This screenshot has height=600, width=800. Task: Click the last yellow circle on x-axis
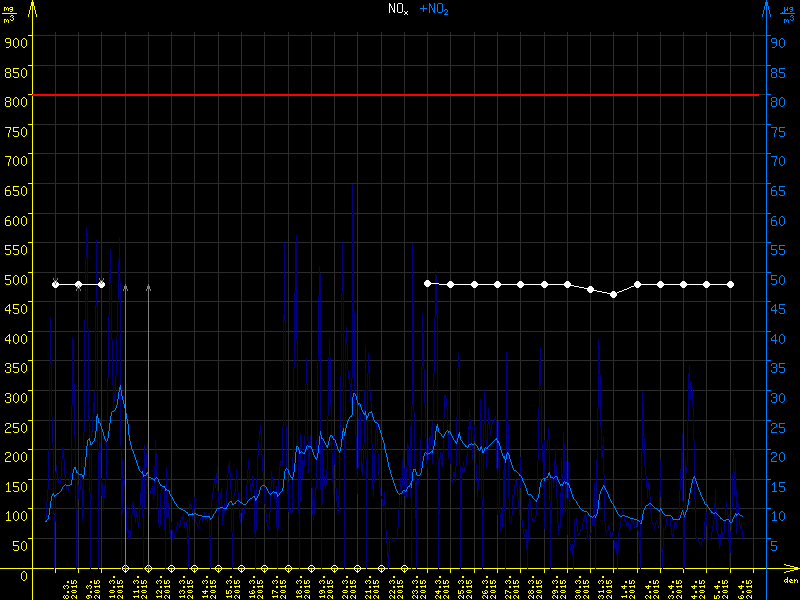404,569
